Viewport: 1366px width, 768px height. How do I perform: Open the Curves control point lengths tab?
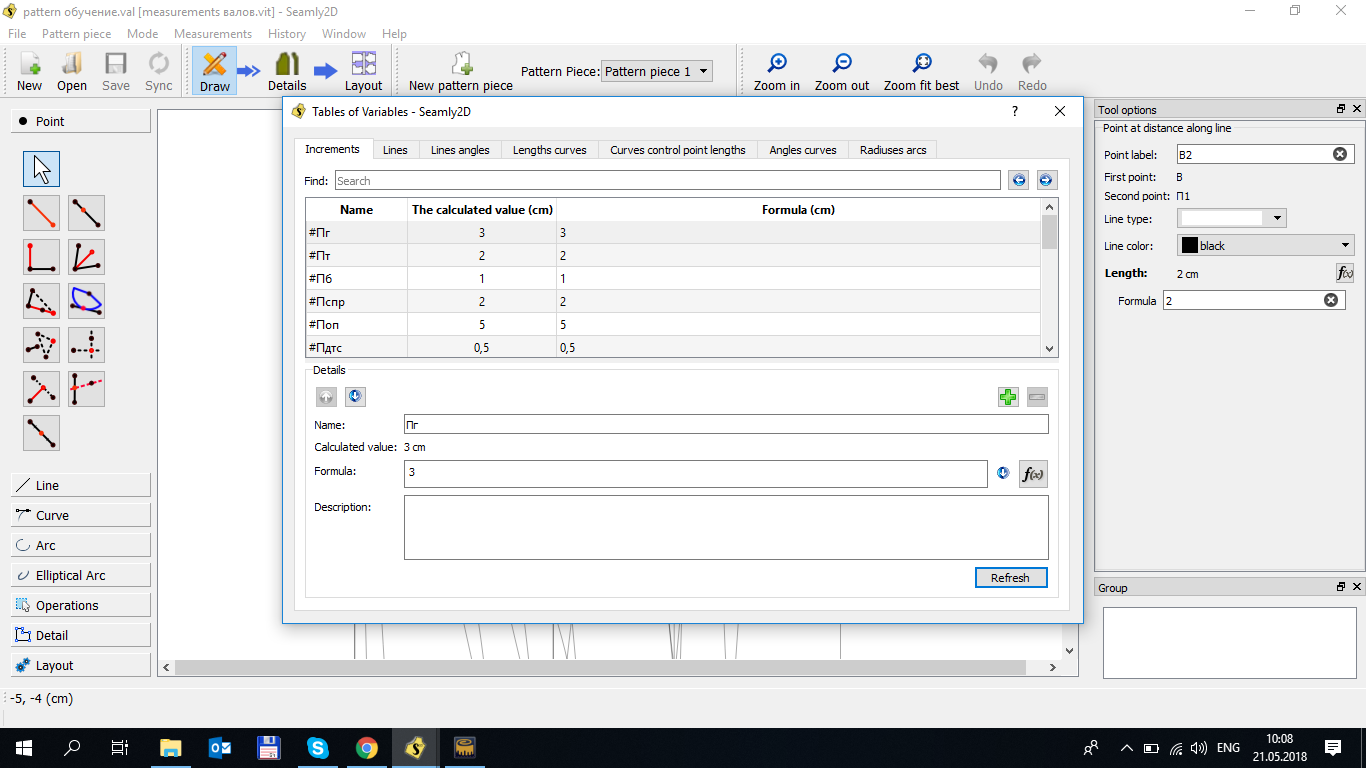pos(678,150)
